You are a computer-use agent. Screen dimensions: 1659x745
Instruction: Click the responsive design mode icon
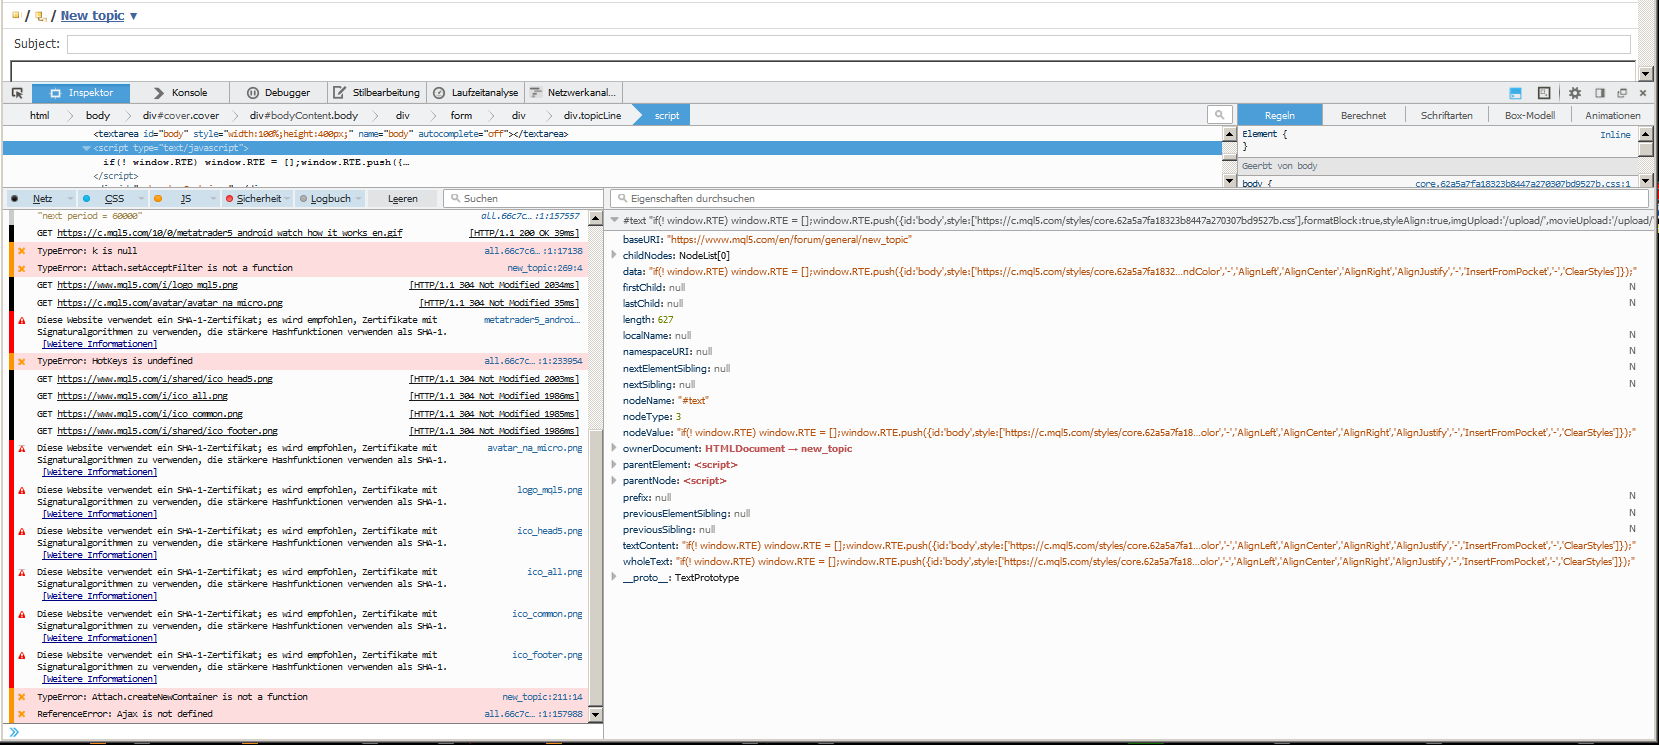(x=1544, y=93)
